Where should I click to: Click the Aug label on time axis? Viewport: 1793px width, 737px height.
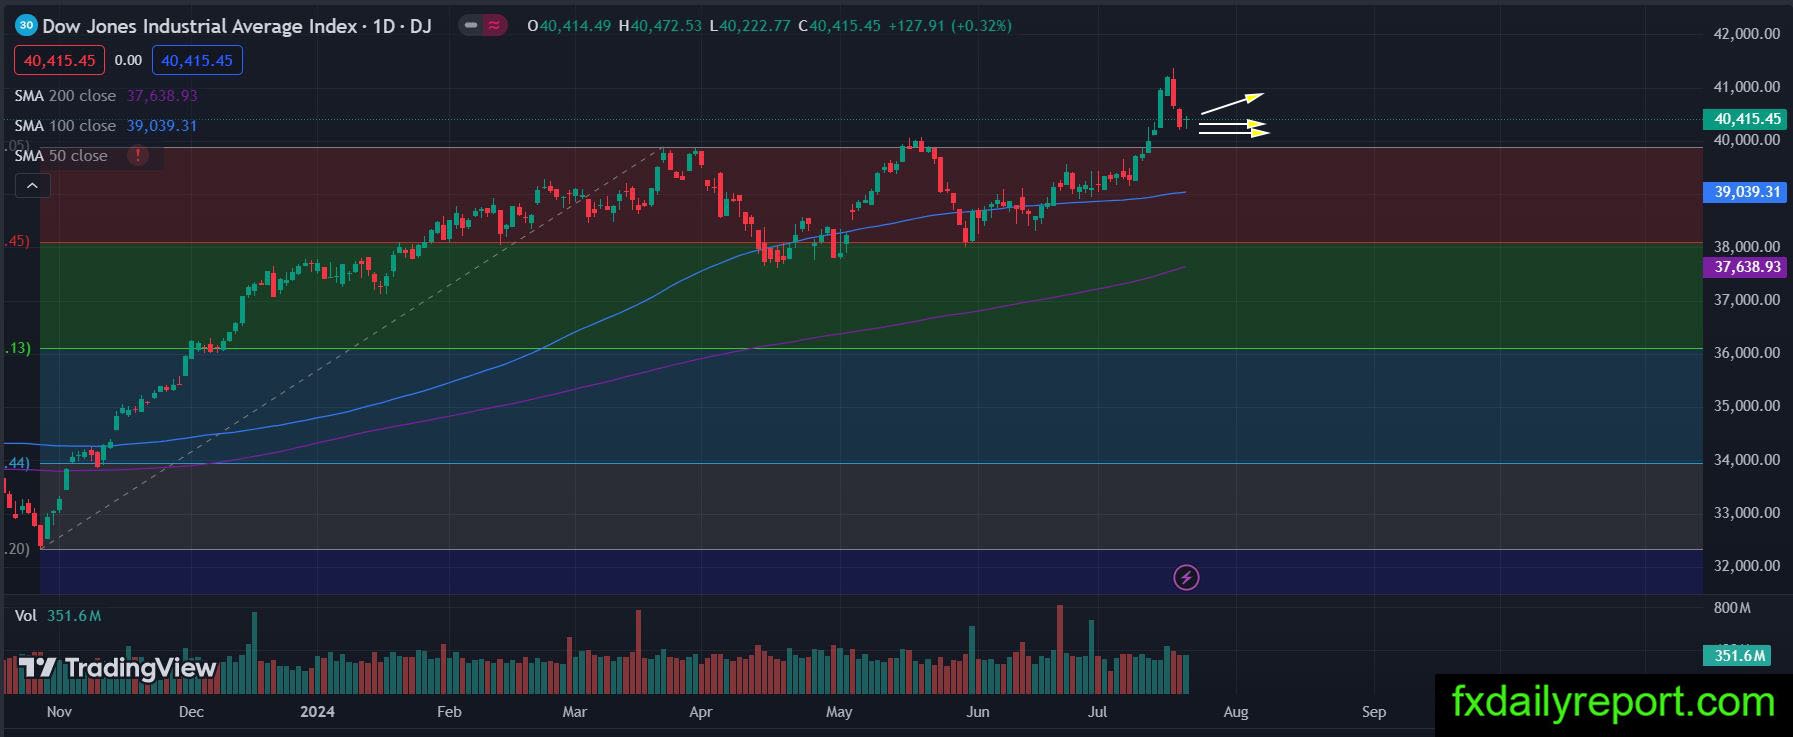(1236, 712)
